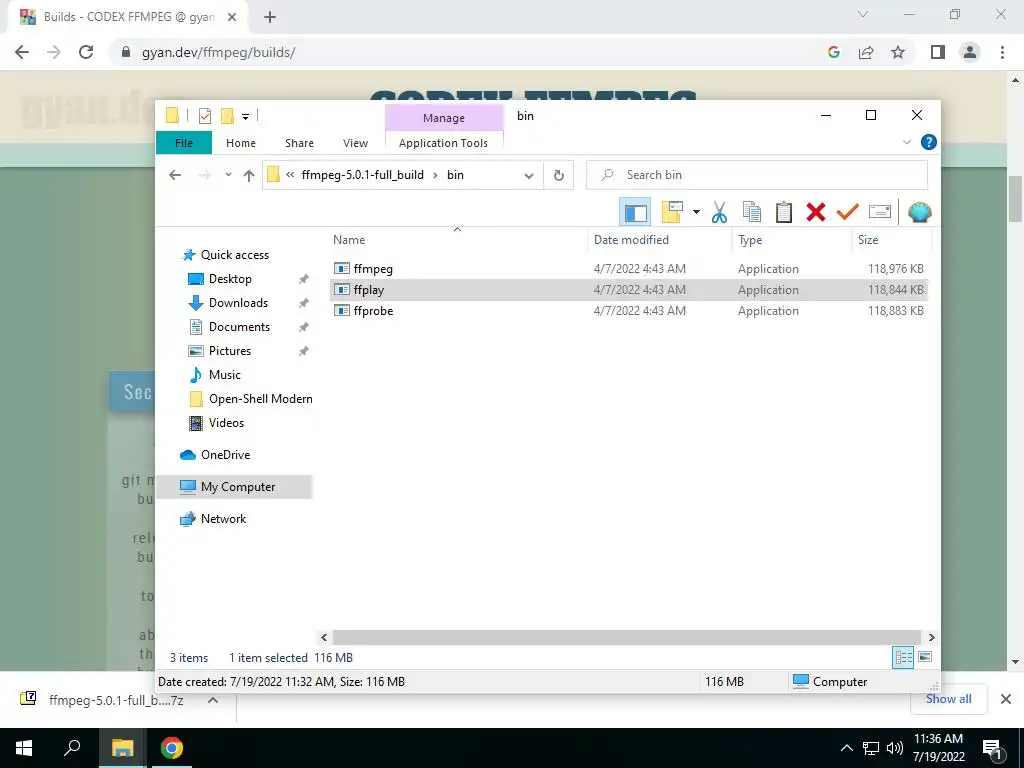Show hidden parent path chevrons in address bar
Viewport: 1024px width, 768px height.
click(x=290, y=175)
